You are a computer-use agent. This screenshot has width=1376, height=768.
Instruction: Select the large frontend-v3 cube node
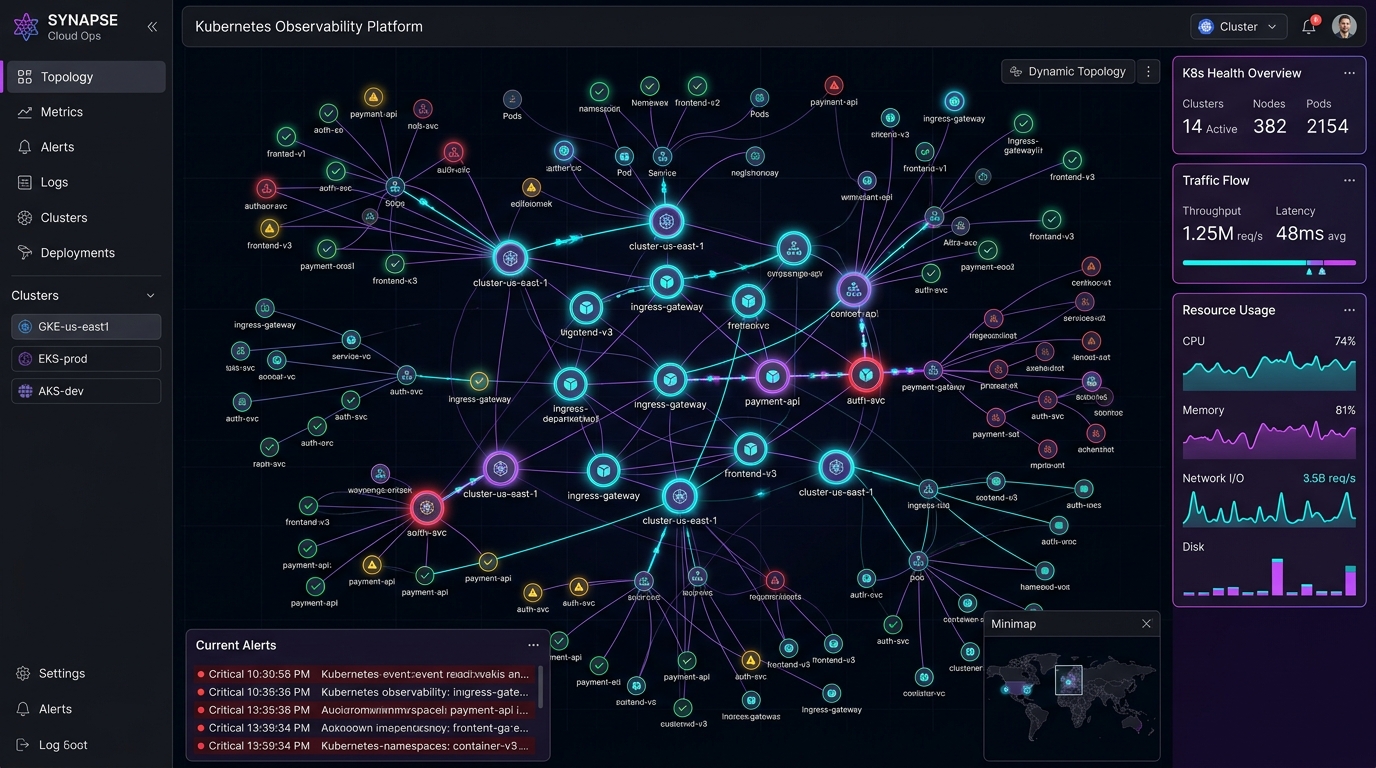[x=750, y=449]
